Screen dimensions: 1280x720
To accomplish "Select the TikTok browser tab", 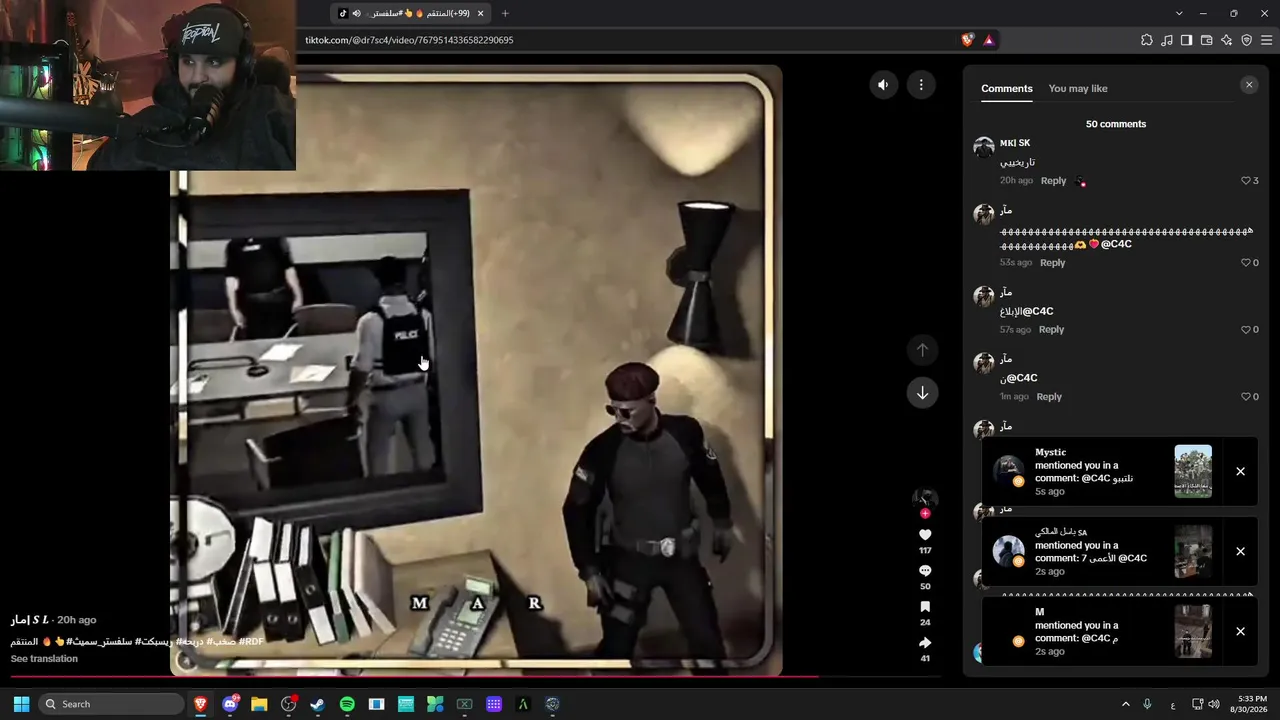I will pos(412,13).
